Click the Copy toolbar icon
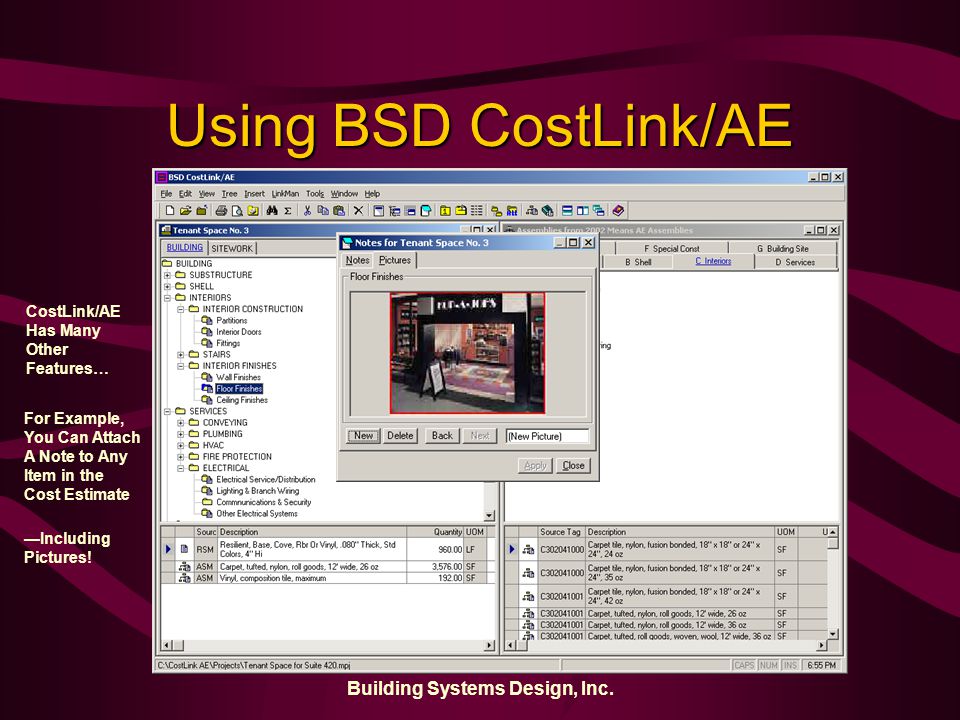This screenshot has height=720, width=960. coord(323,211)
